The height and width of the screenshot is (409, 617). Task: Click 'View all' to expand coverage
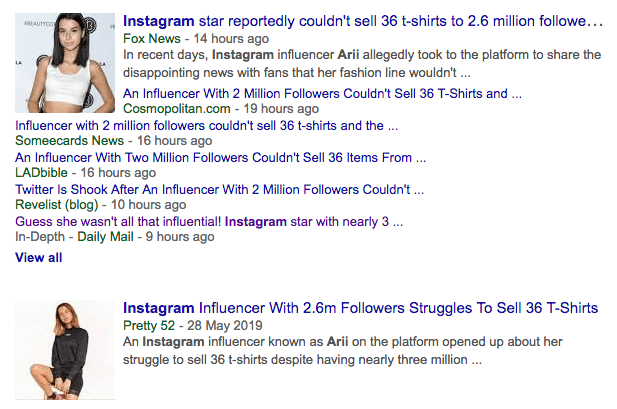39,257
